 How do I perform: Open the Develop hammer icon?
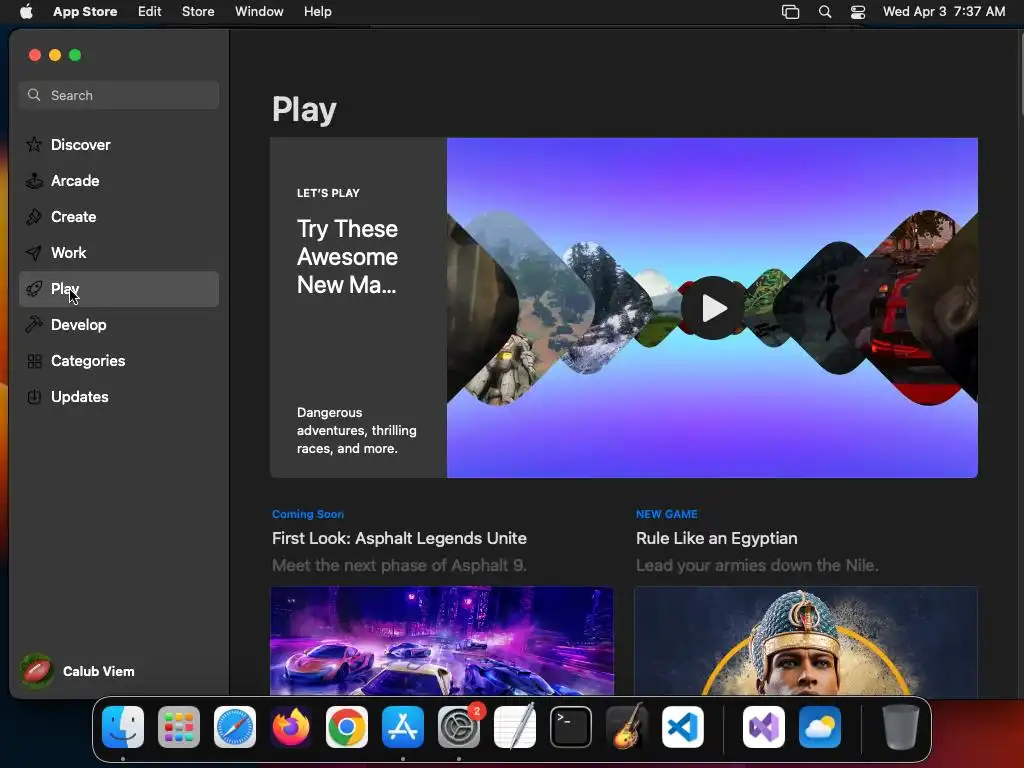pos(34,325)
